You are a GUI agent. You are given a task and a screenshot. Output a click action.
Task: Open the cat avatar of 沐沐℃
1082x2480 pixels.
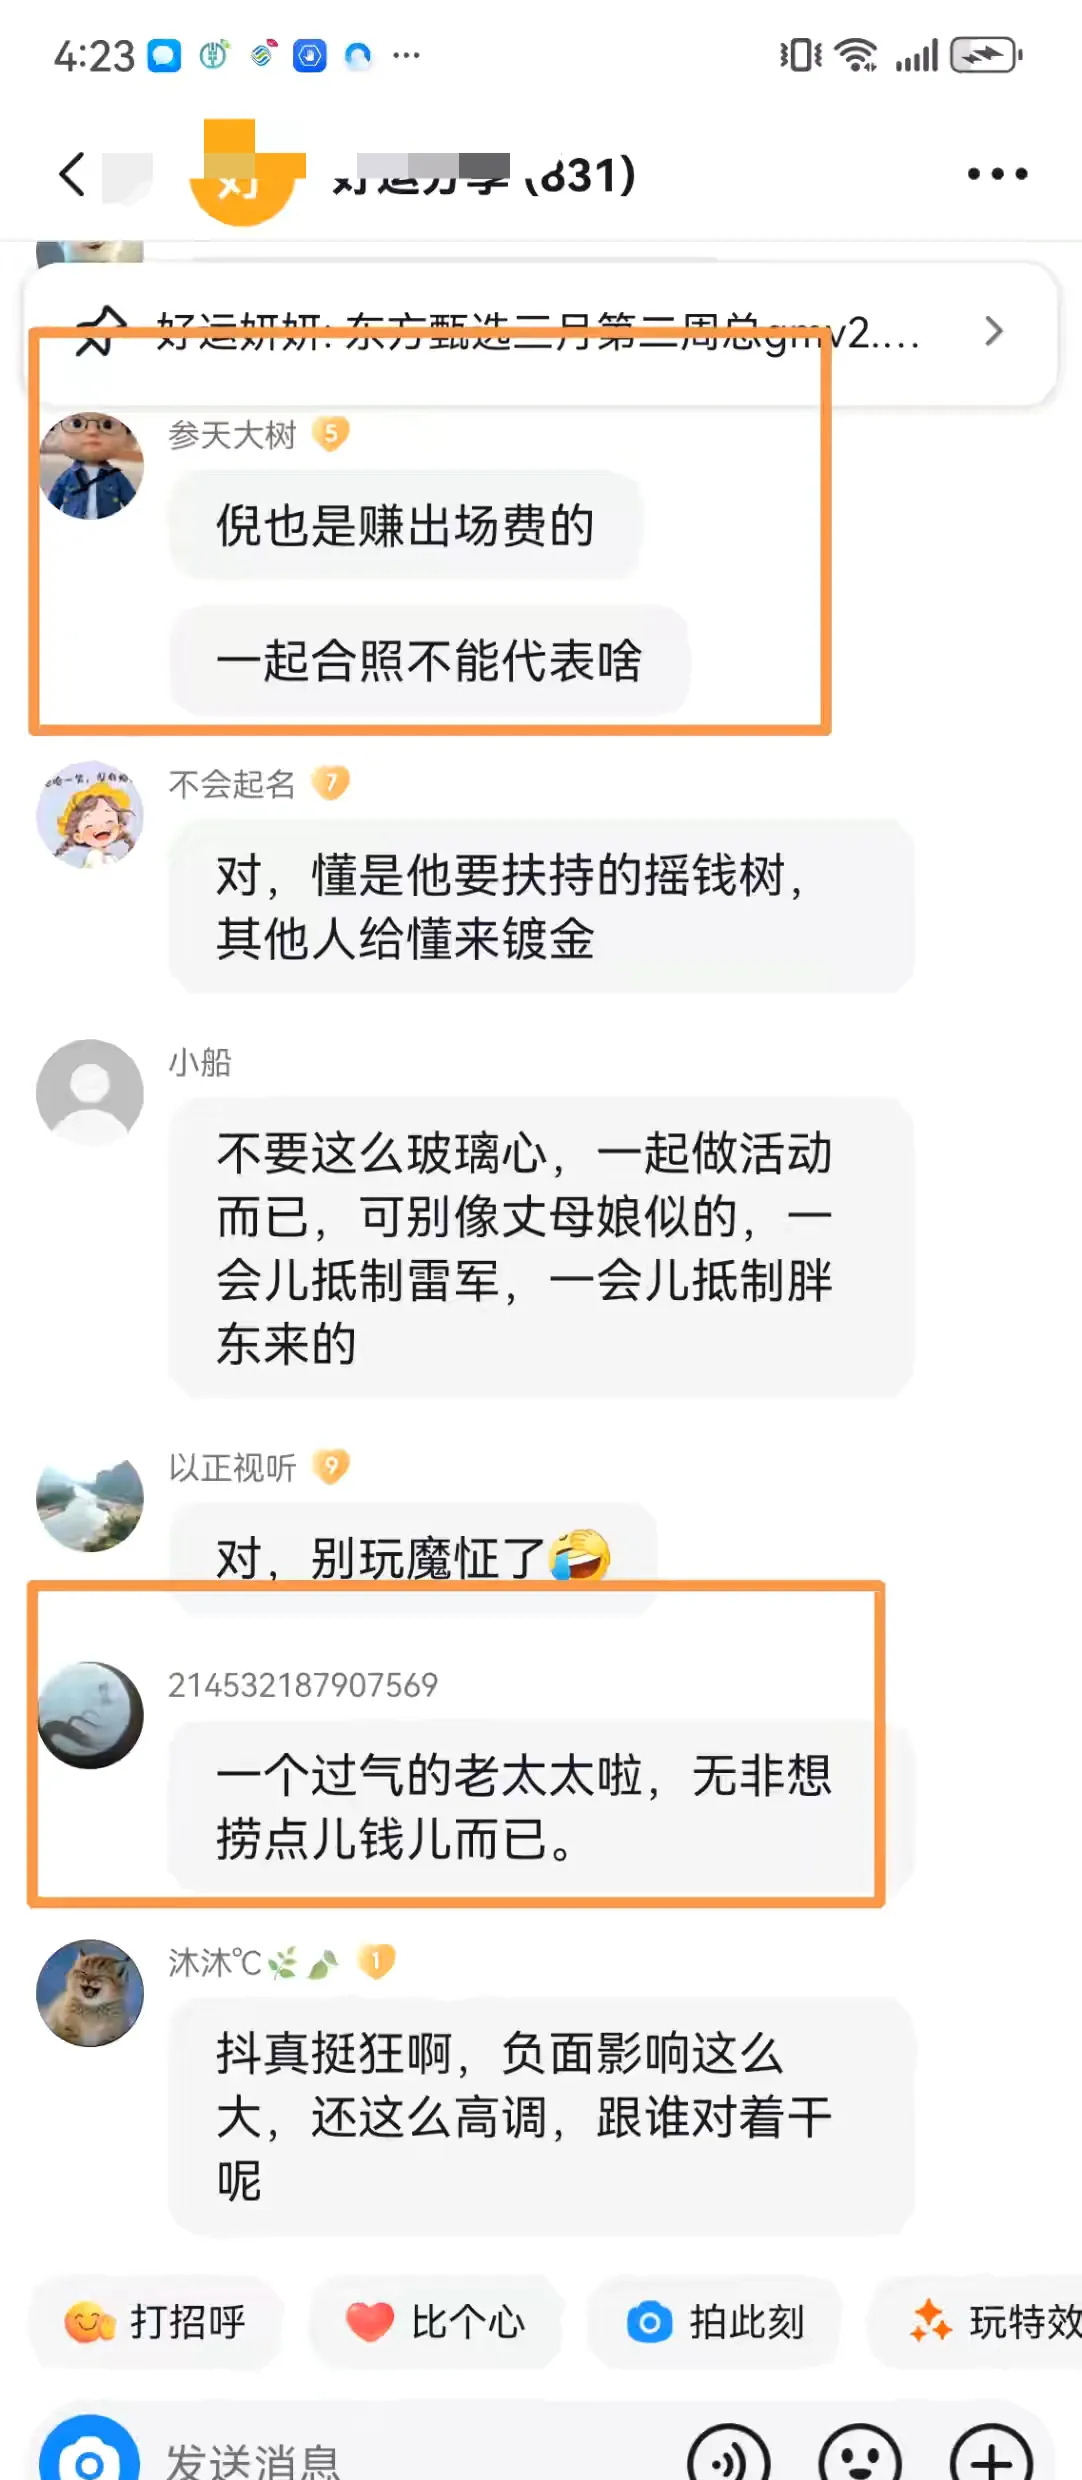coord(90,1993)
